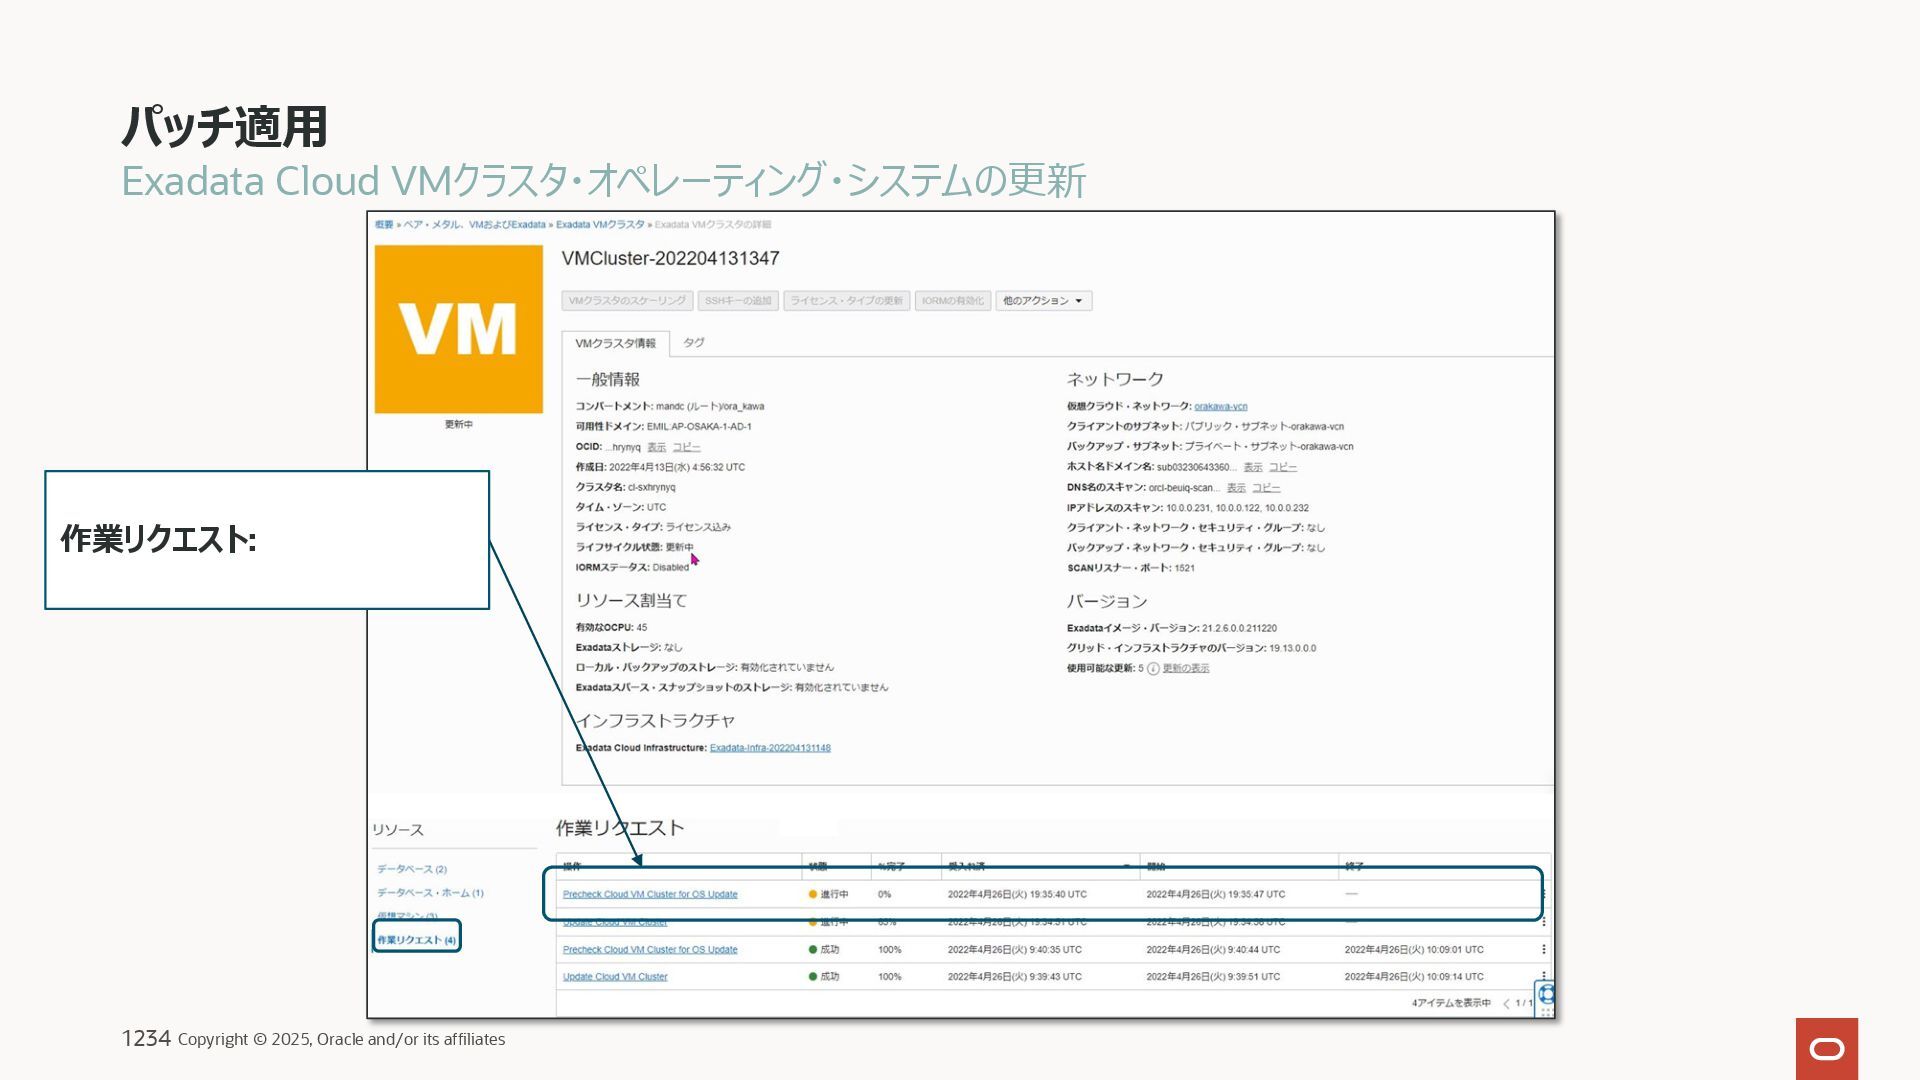This screenshot has width=1920, height=1080.
Task: Select データベース (2) in resources list
Action: tap(412, 869)
